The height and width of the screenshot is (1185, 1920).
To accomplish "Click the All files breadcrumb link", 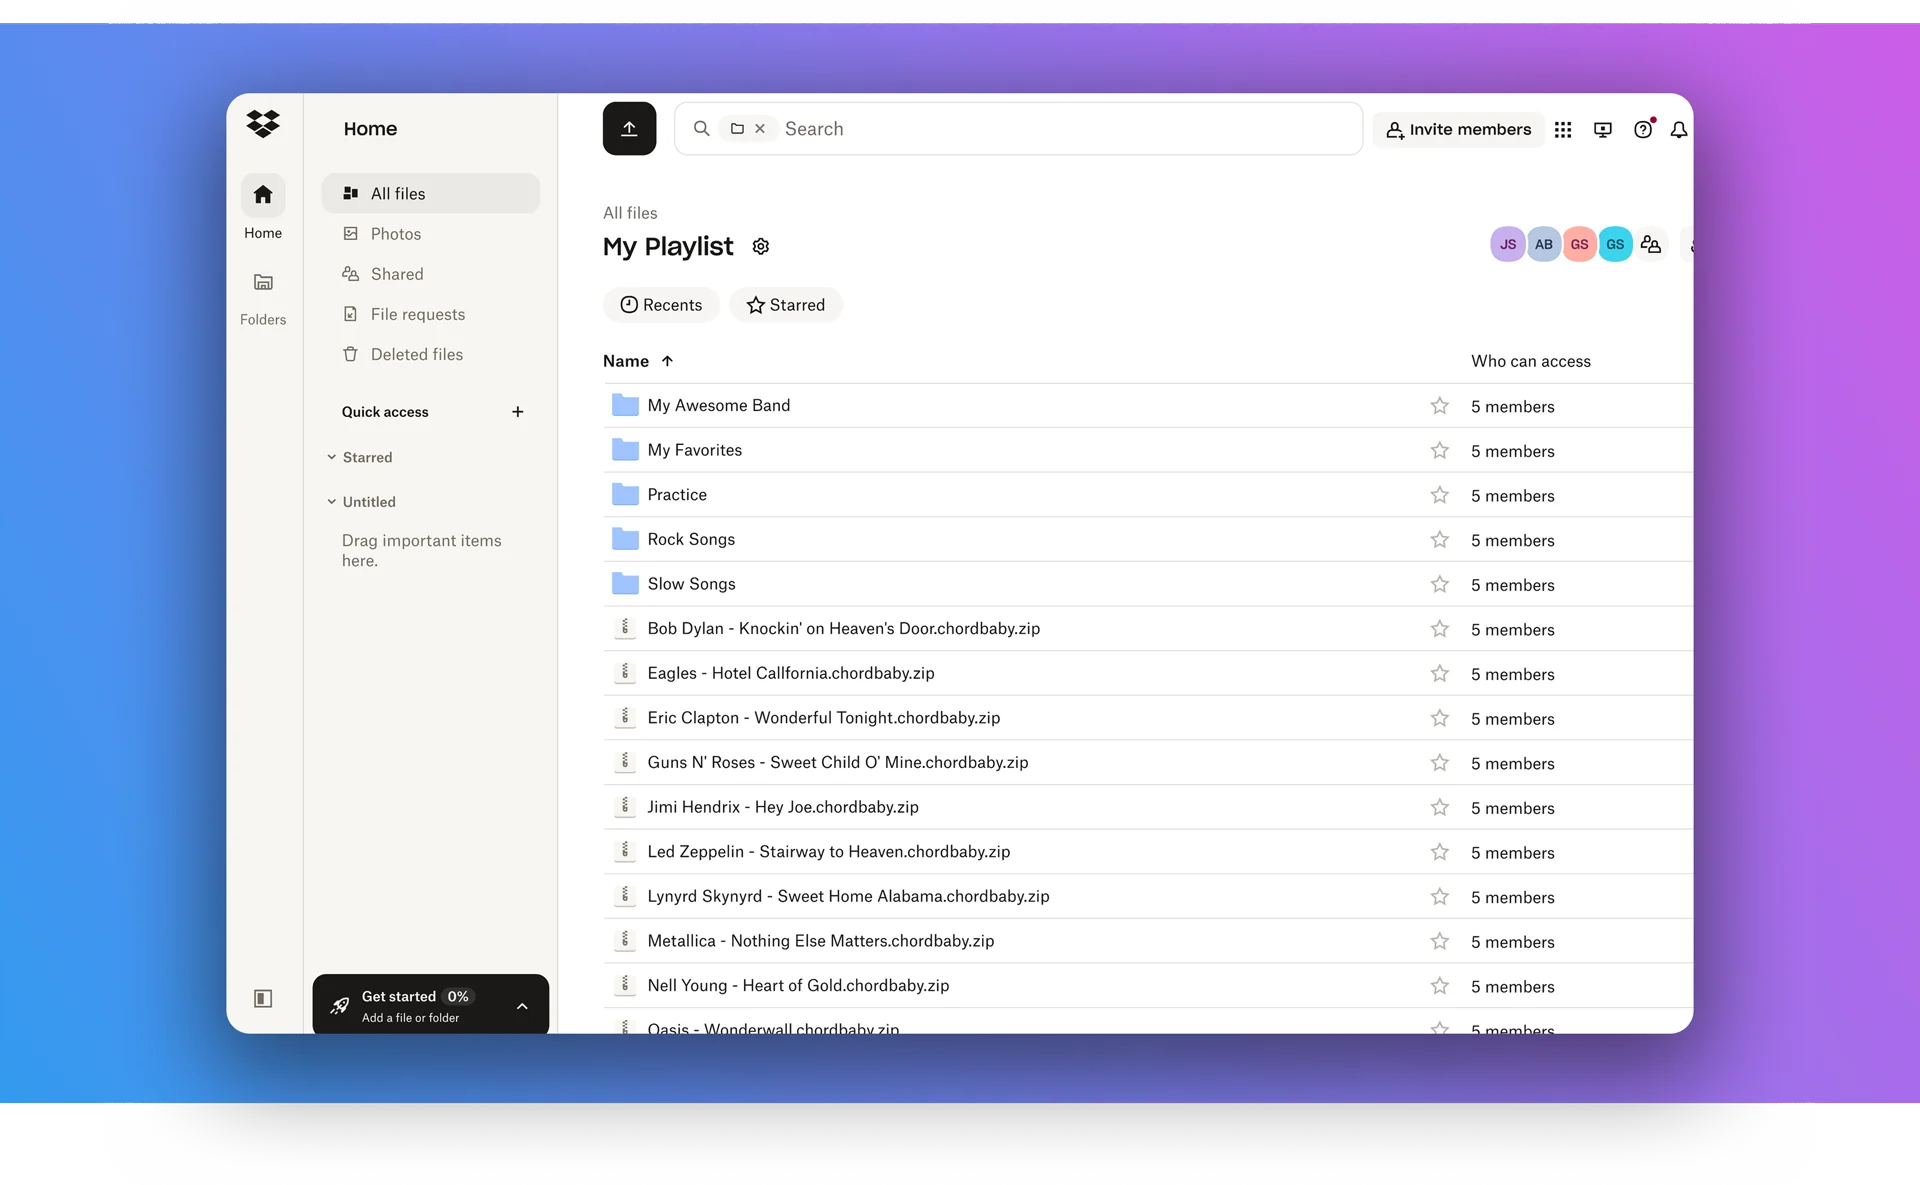I will click(x=630, y=213).
